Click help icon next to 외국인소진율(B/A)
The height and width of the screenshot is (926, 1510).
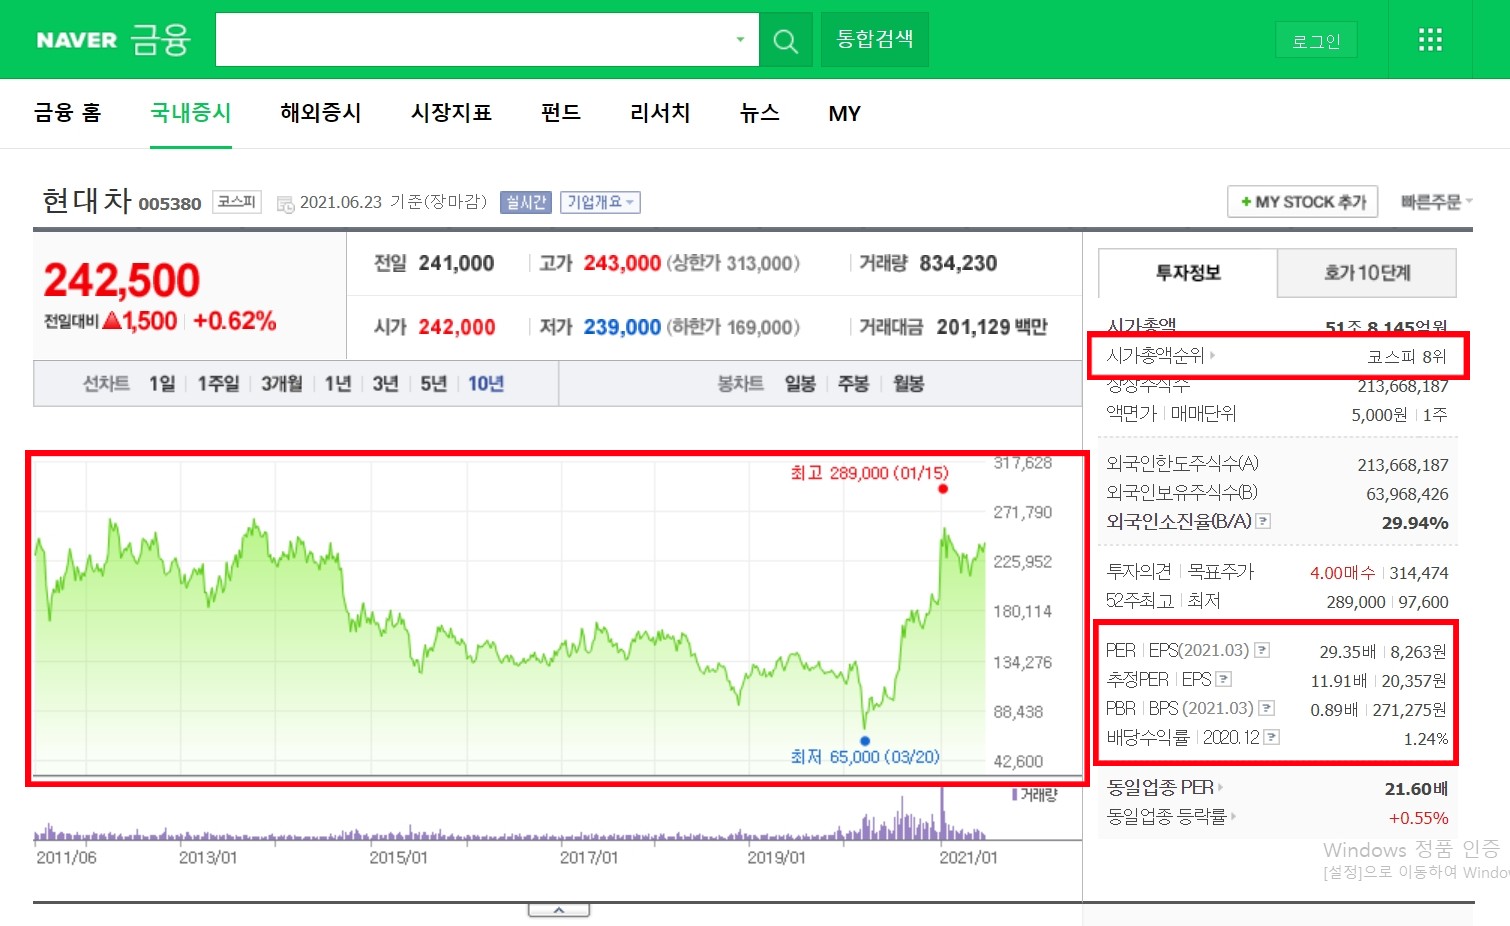tap(1263, 521)
